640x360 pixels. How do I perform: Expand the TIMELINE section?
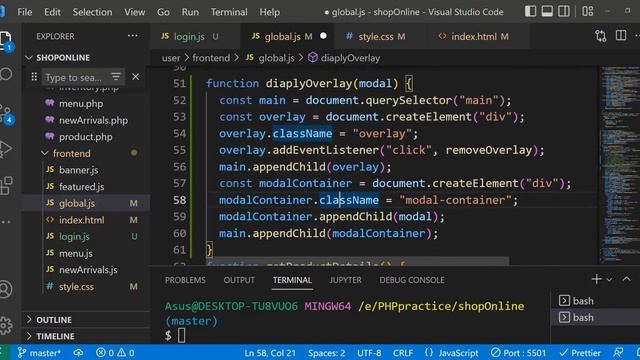point(55,336)
